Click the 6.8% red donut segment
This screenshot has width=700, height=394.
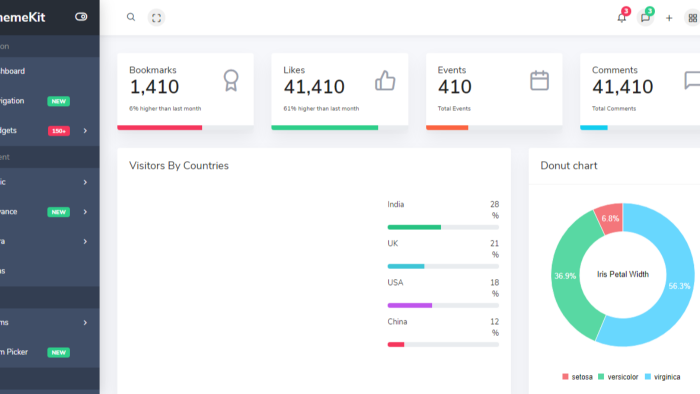coord(610,218)
